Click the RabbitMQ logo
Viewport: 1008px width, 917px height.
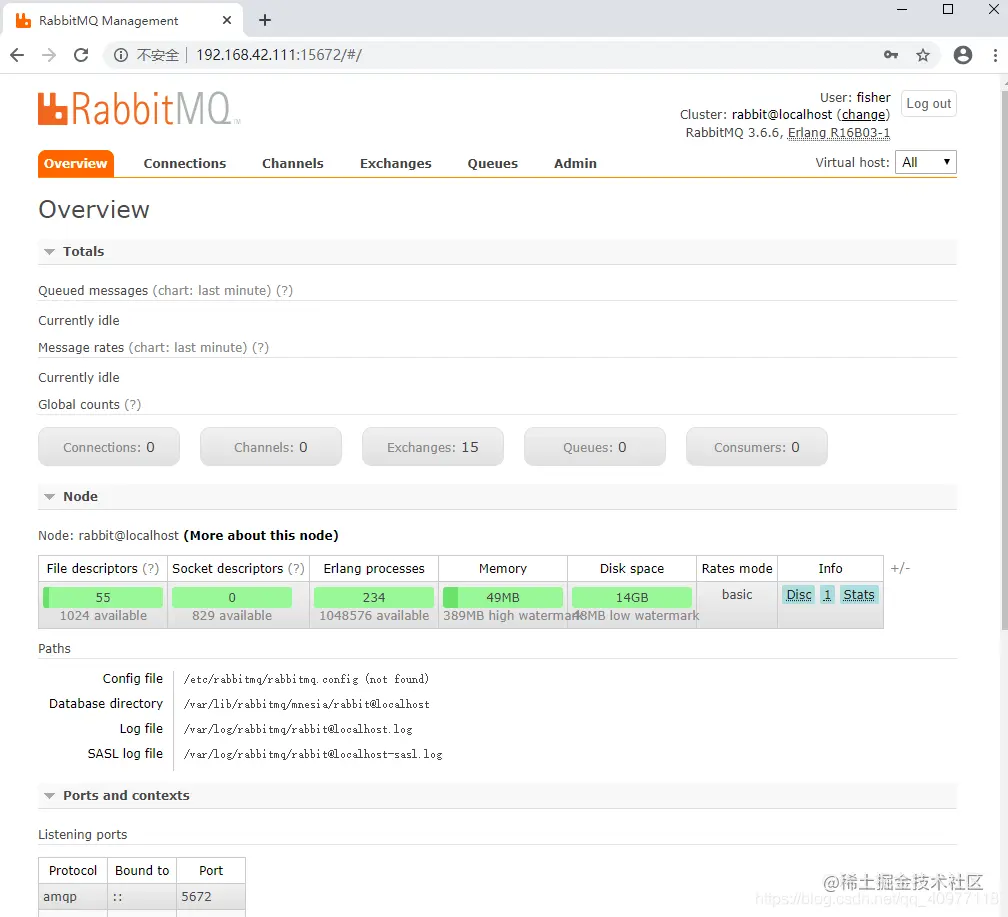[x=139, y=108]
